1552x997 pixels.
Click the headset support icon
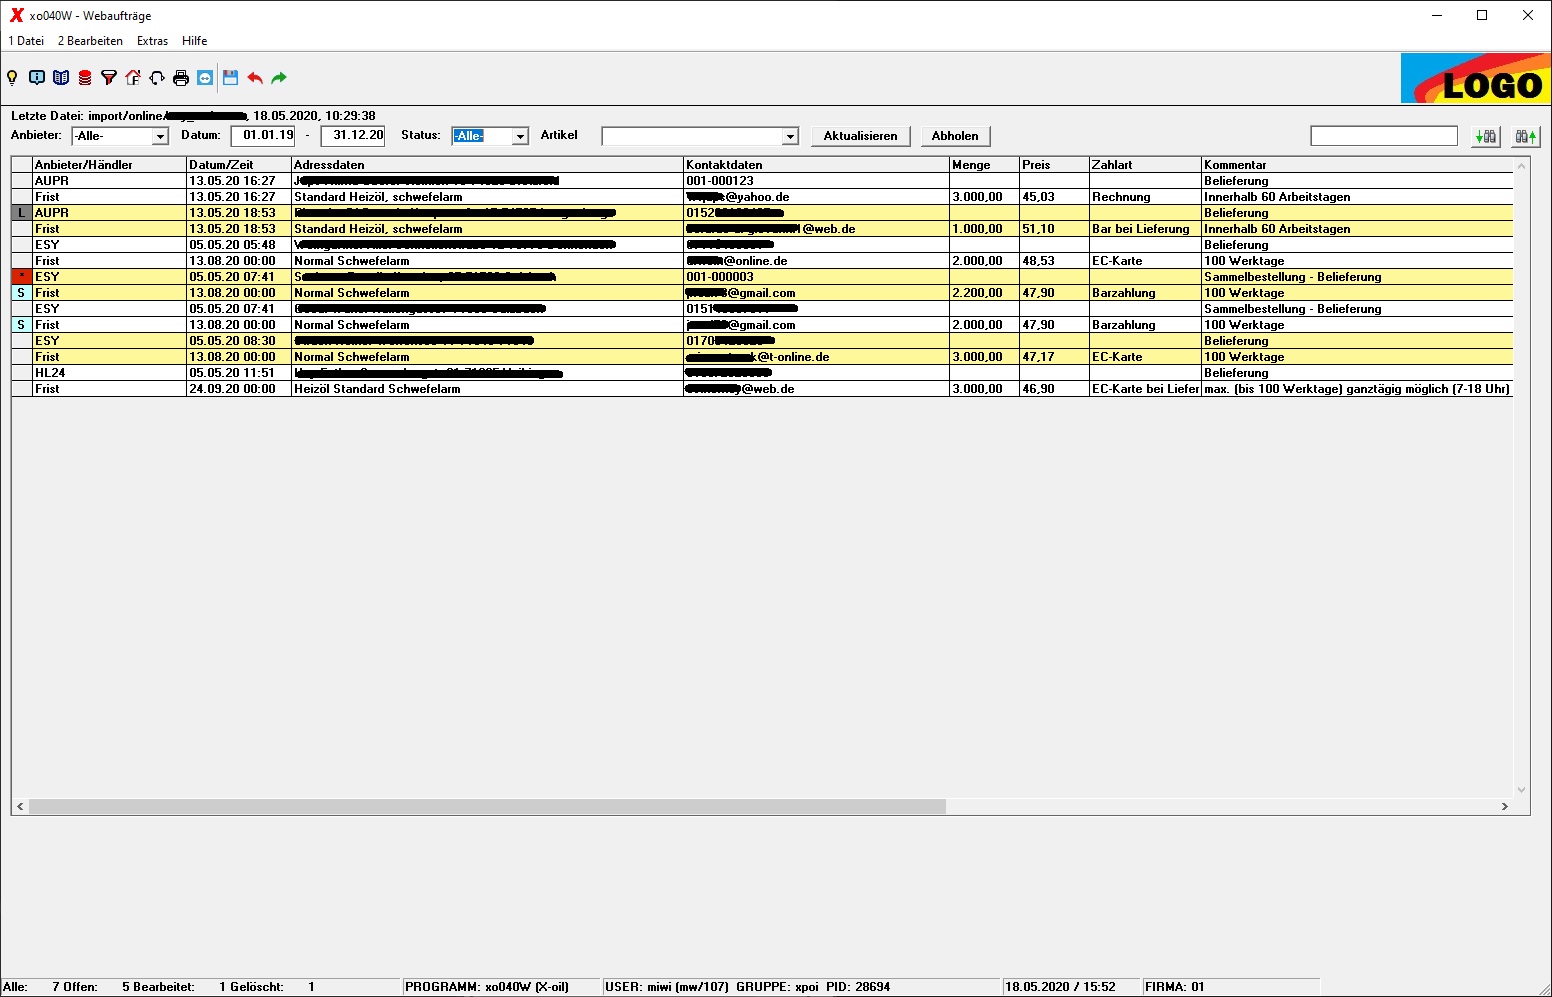click(x=157, y=78)
